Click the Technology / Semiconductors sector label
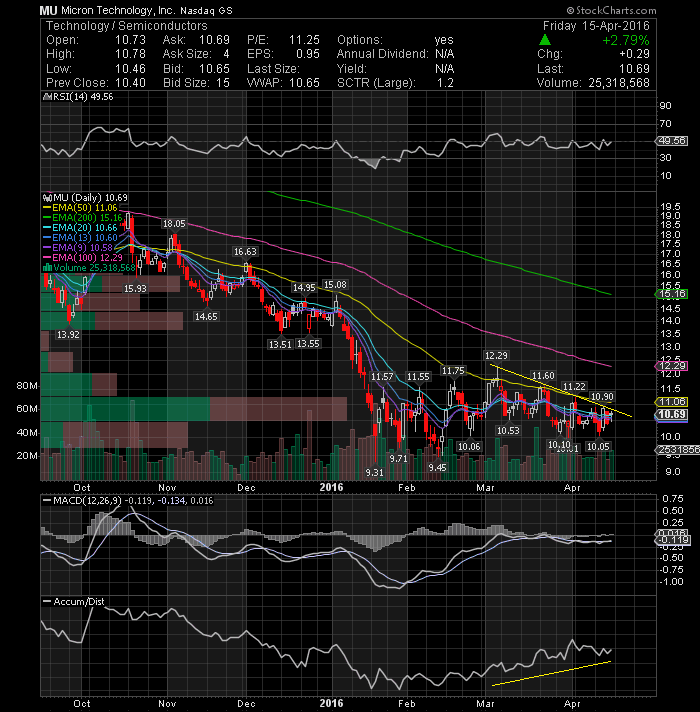Screen dimensions: 700x712 (x=127, y=26)
